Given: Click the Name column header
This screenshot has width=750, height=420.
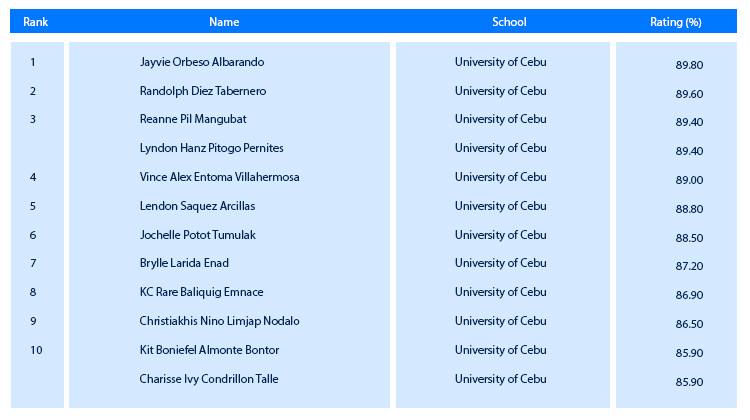Looking at the screenshot, I should [224, 22].
